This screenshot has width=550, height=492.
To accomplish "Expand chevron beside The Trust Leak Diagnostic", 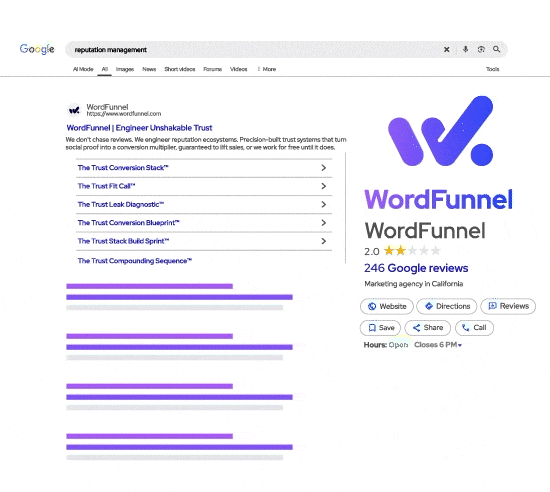I will (x=324, y=204).
